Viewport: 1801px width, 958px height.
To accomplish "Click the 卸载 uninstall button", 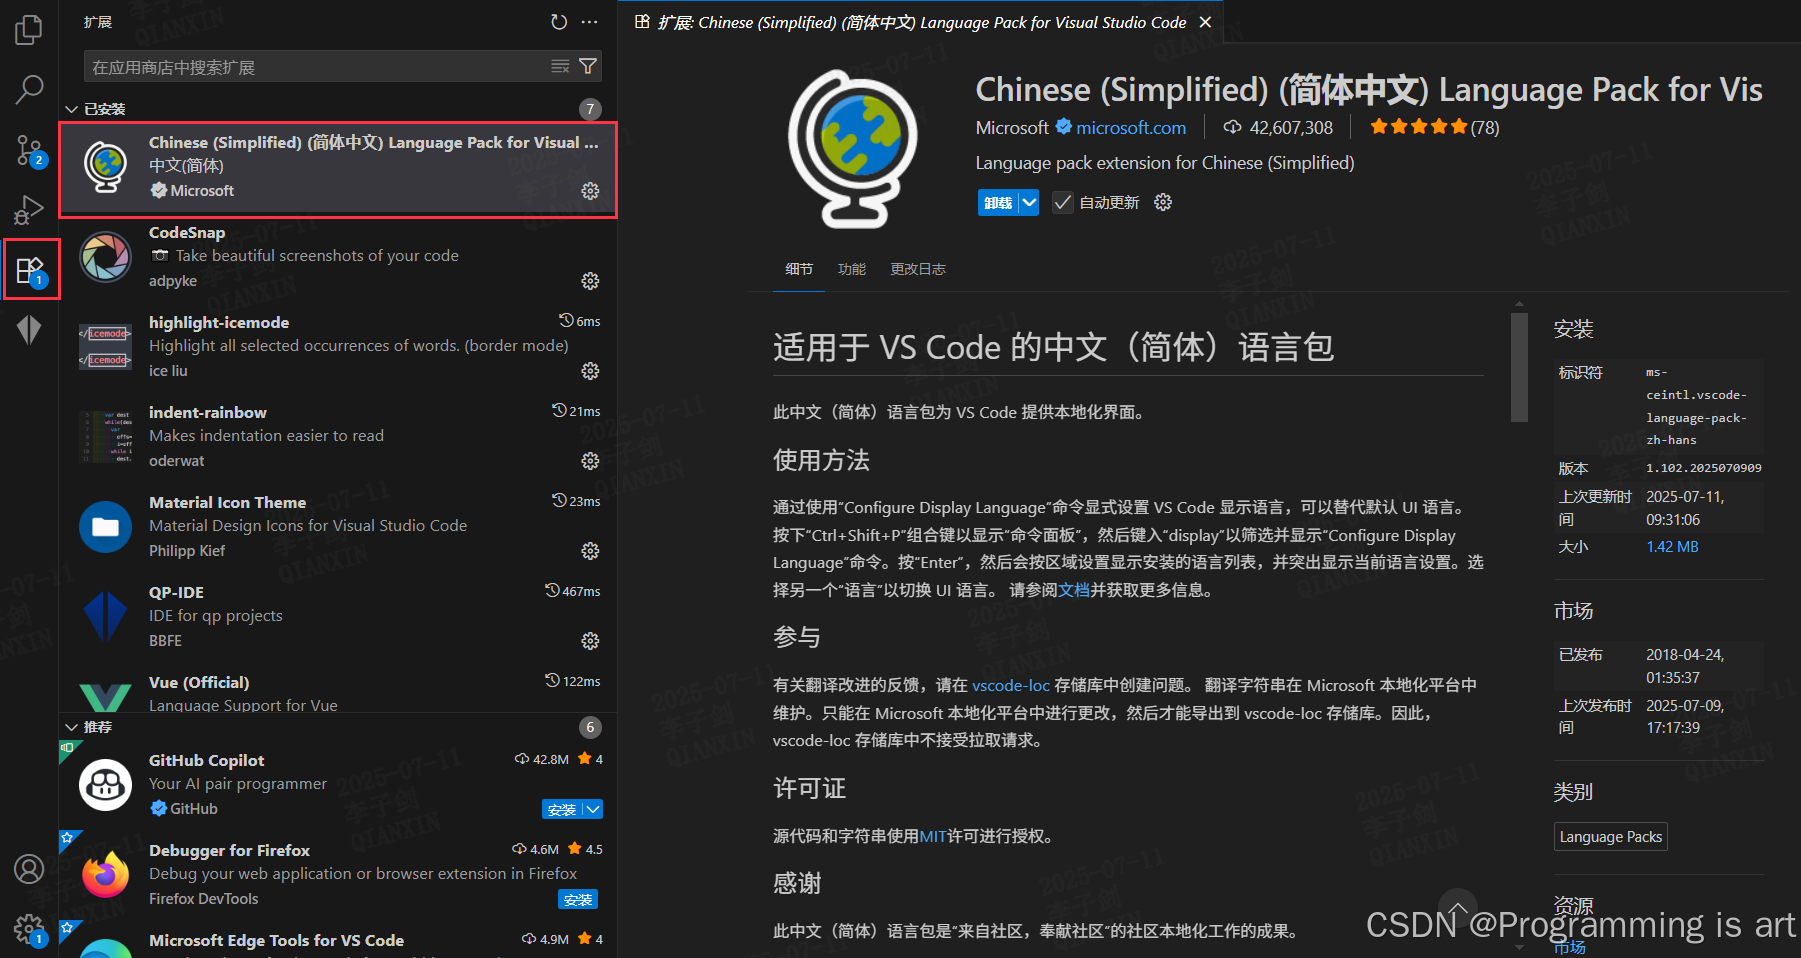I will [x=998, y=202].
